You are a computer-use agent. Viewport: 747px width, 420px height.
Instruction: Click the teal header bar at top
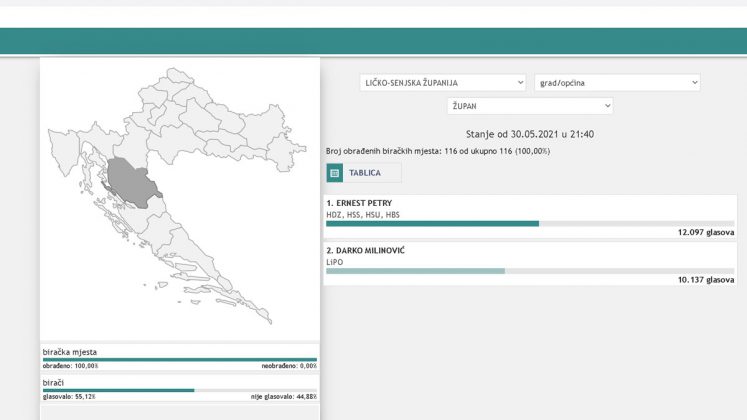[x=373, y=41]
